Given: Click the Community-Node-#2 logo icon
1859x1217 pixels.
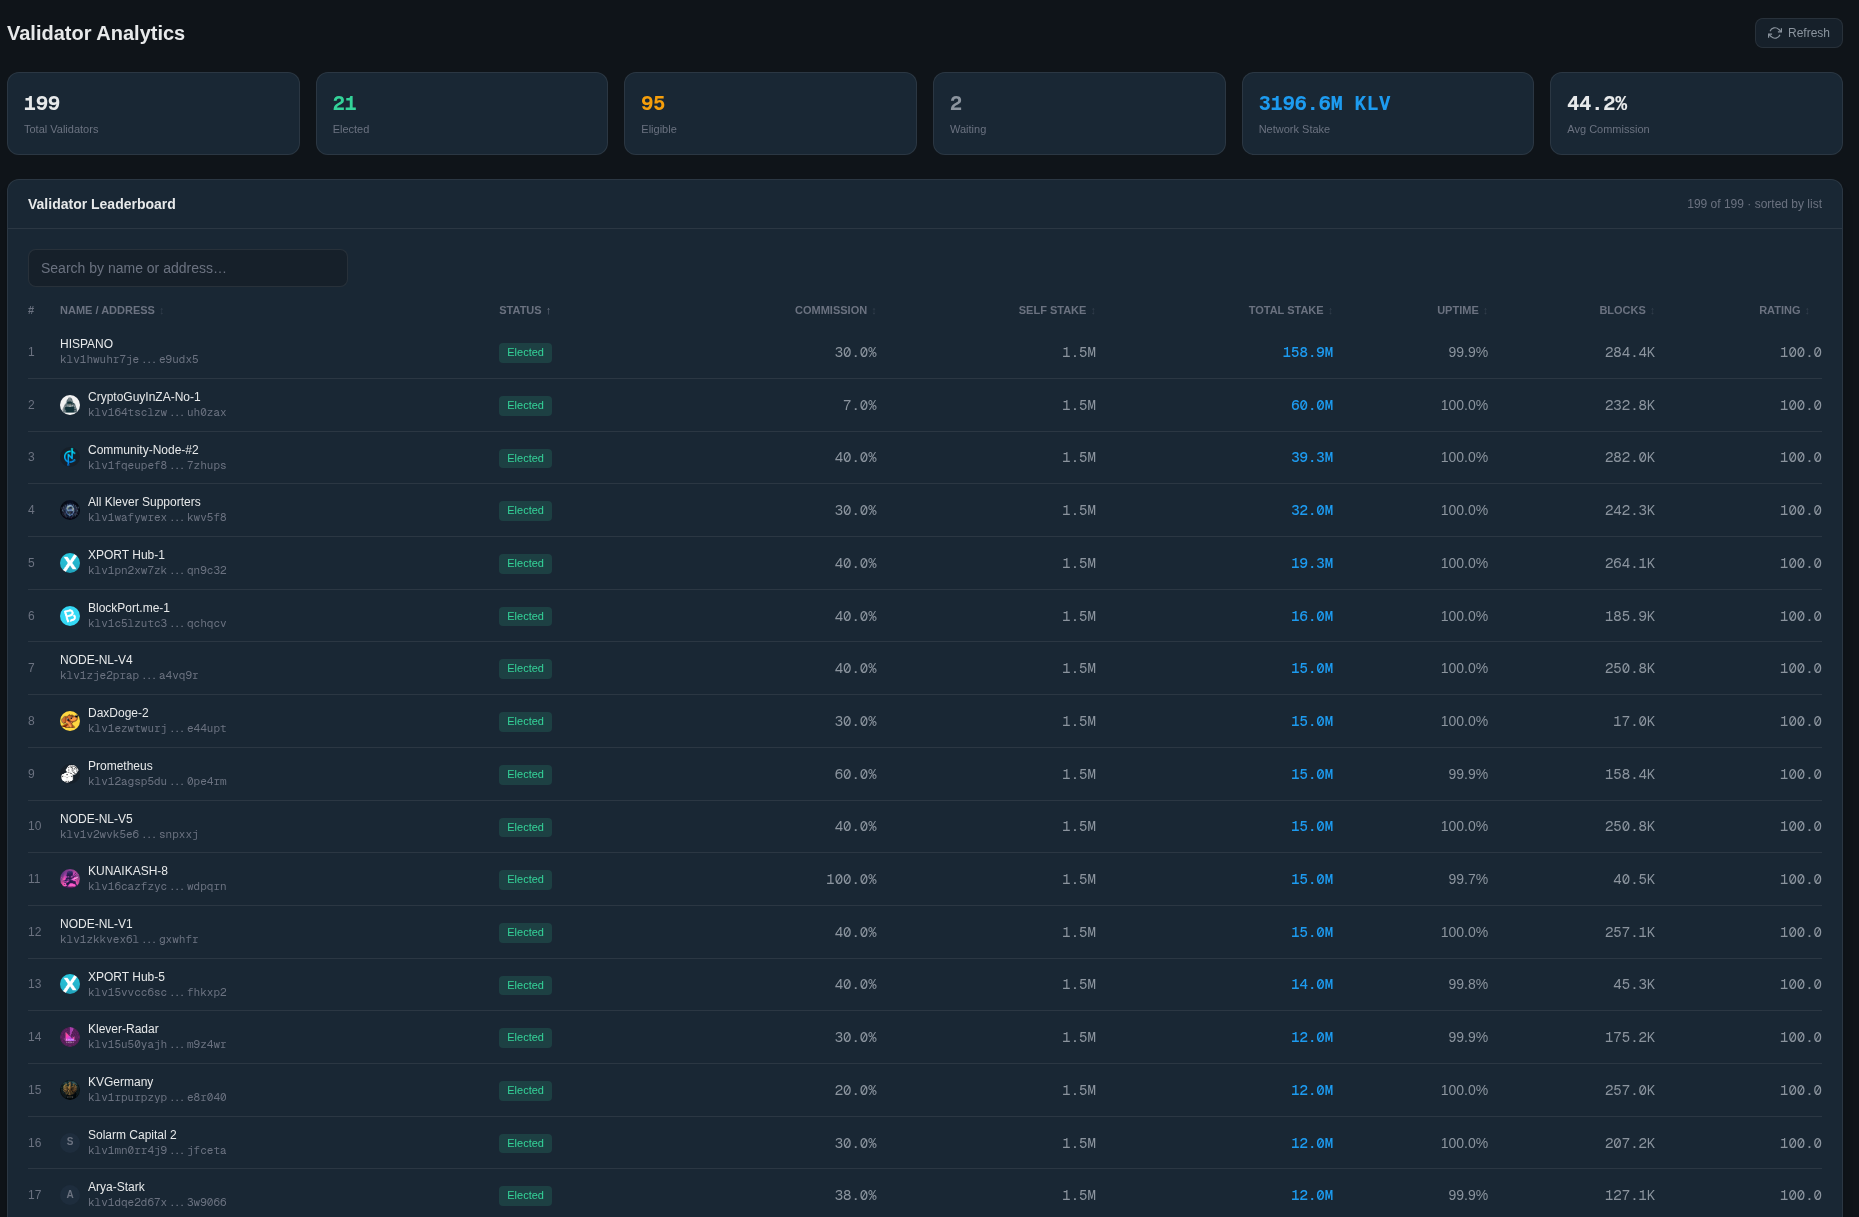Looking at the screenshot, I should coord(70,458).
